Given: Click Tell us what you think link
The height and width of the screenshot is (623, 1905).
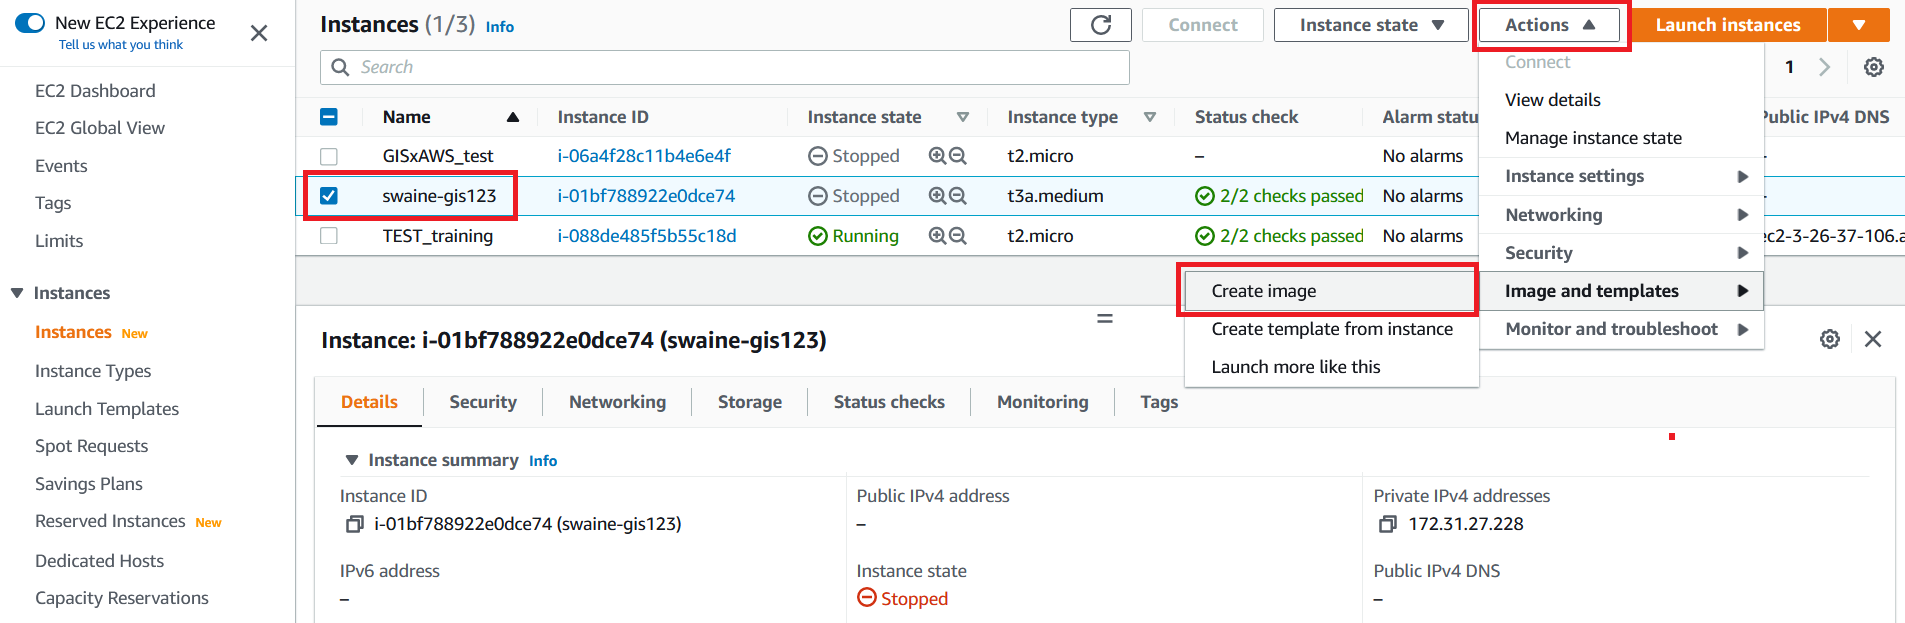Looking at the screenshot, I should pyautogui.click(x=121, y=45).
